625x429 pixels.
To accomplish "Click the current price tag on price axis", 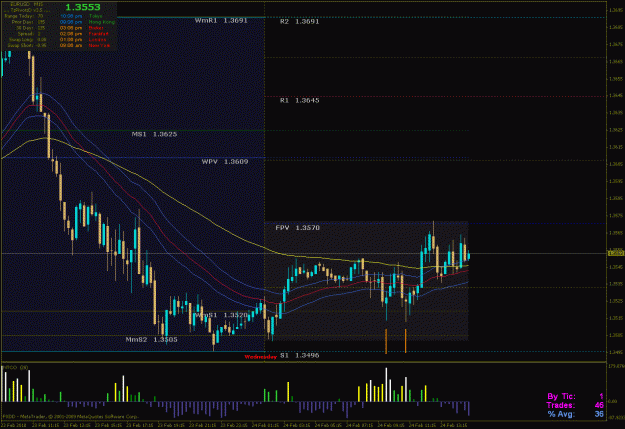I will [615, 253].
